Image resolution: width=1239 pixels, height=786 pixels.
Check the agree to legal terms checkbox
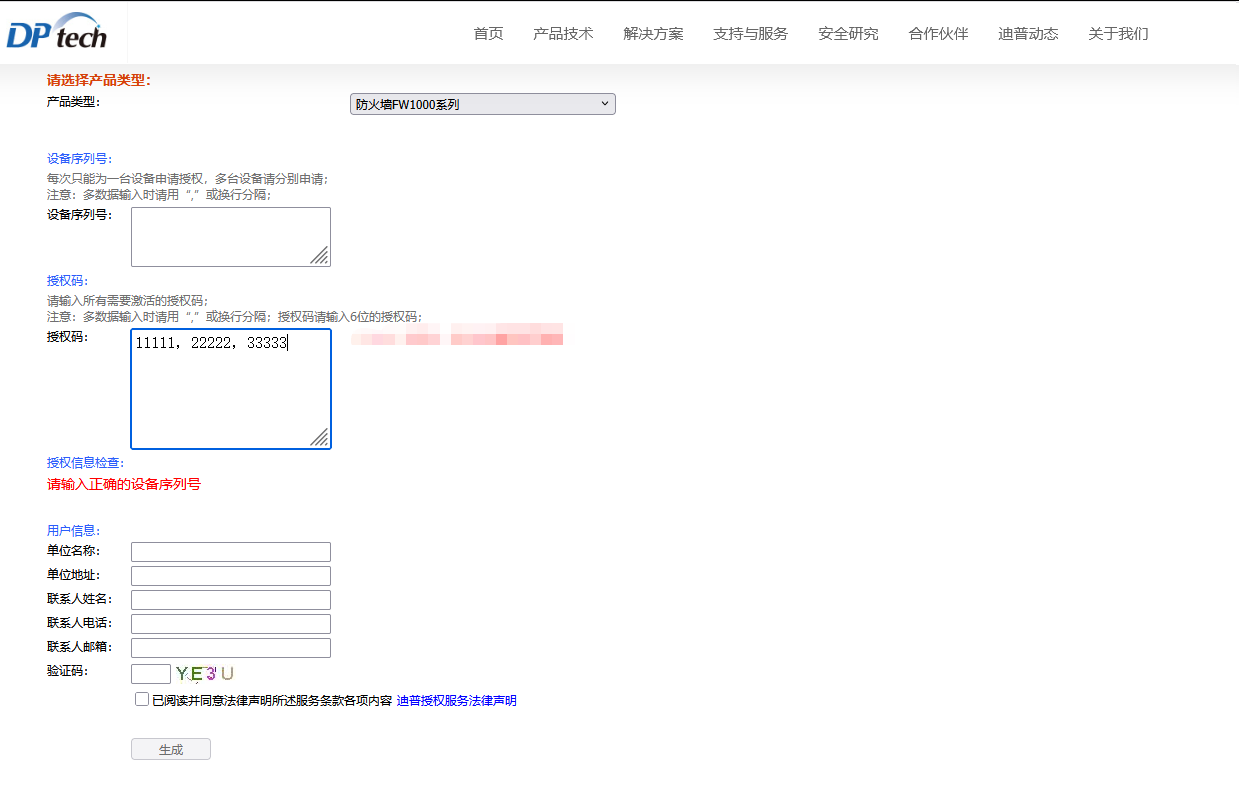(142, 699)
